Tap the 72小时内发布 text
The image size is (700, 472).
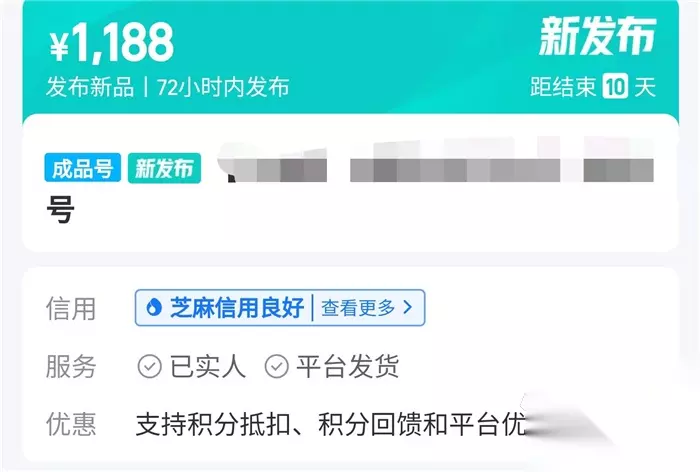click(x=223, y=87)
